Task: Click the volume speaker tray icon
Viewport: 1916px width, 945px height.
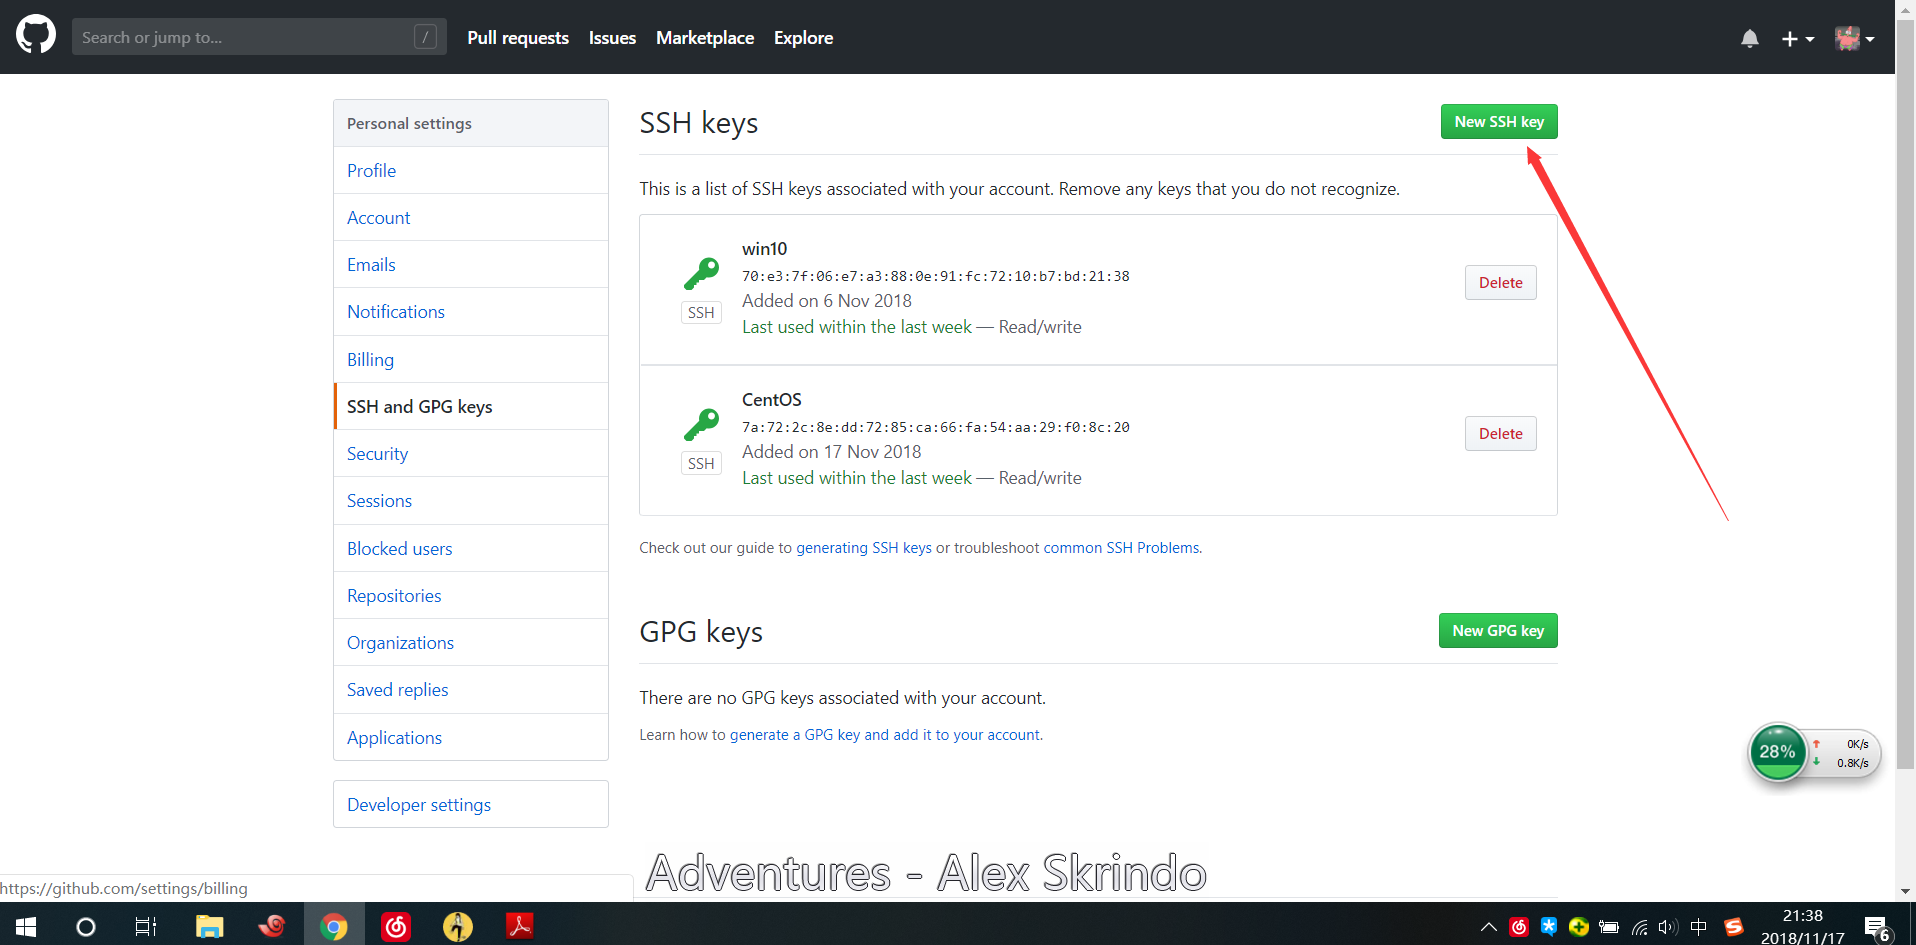Action: point(1667,927)
